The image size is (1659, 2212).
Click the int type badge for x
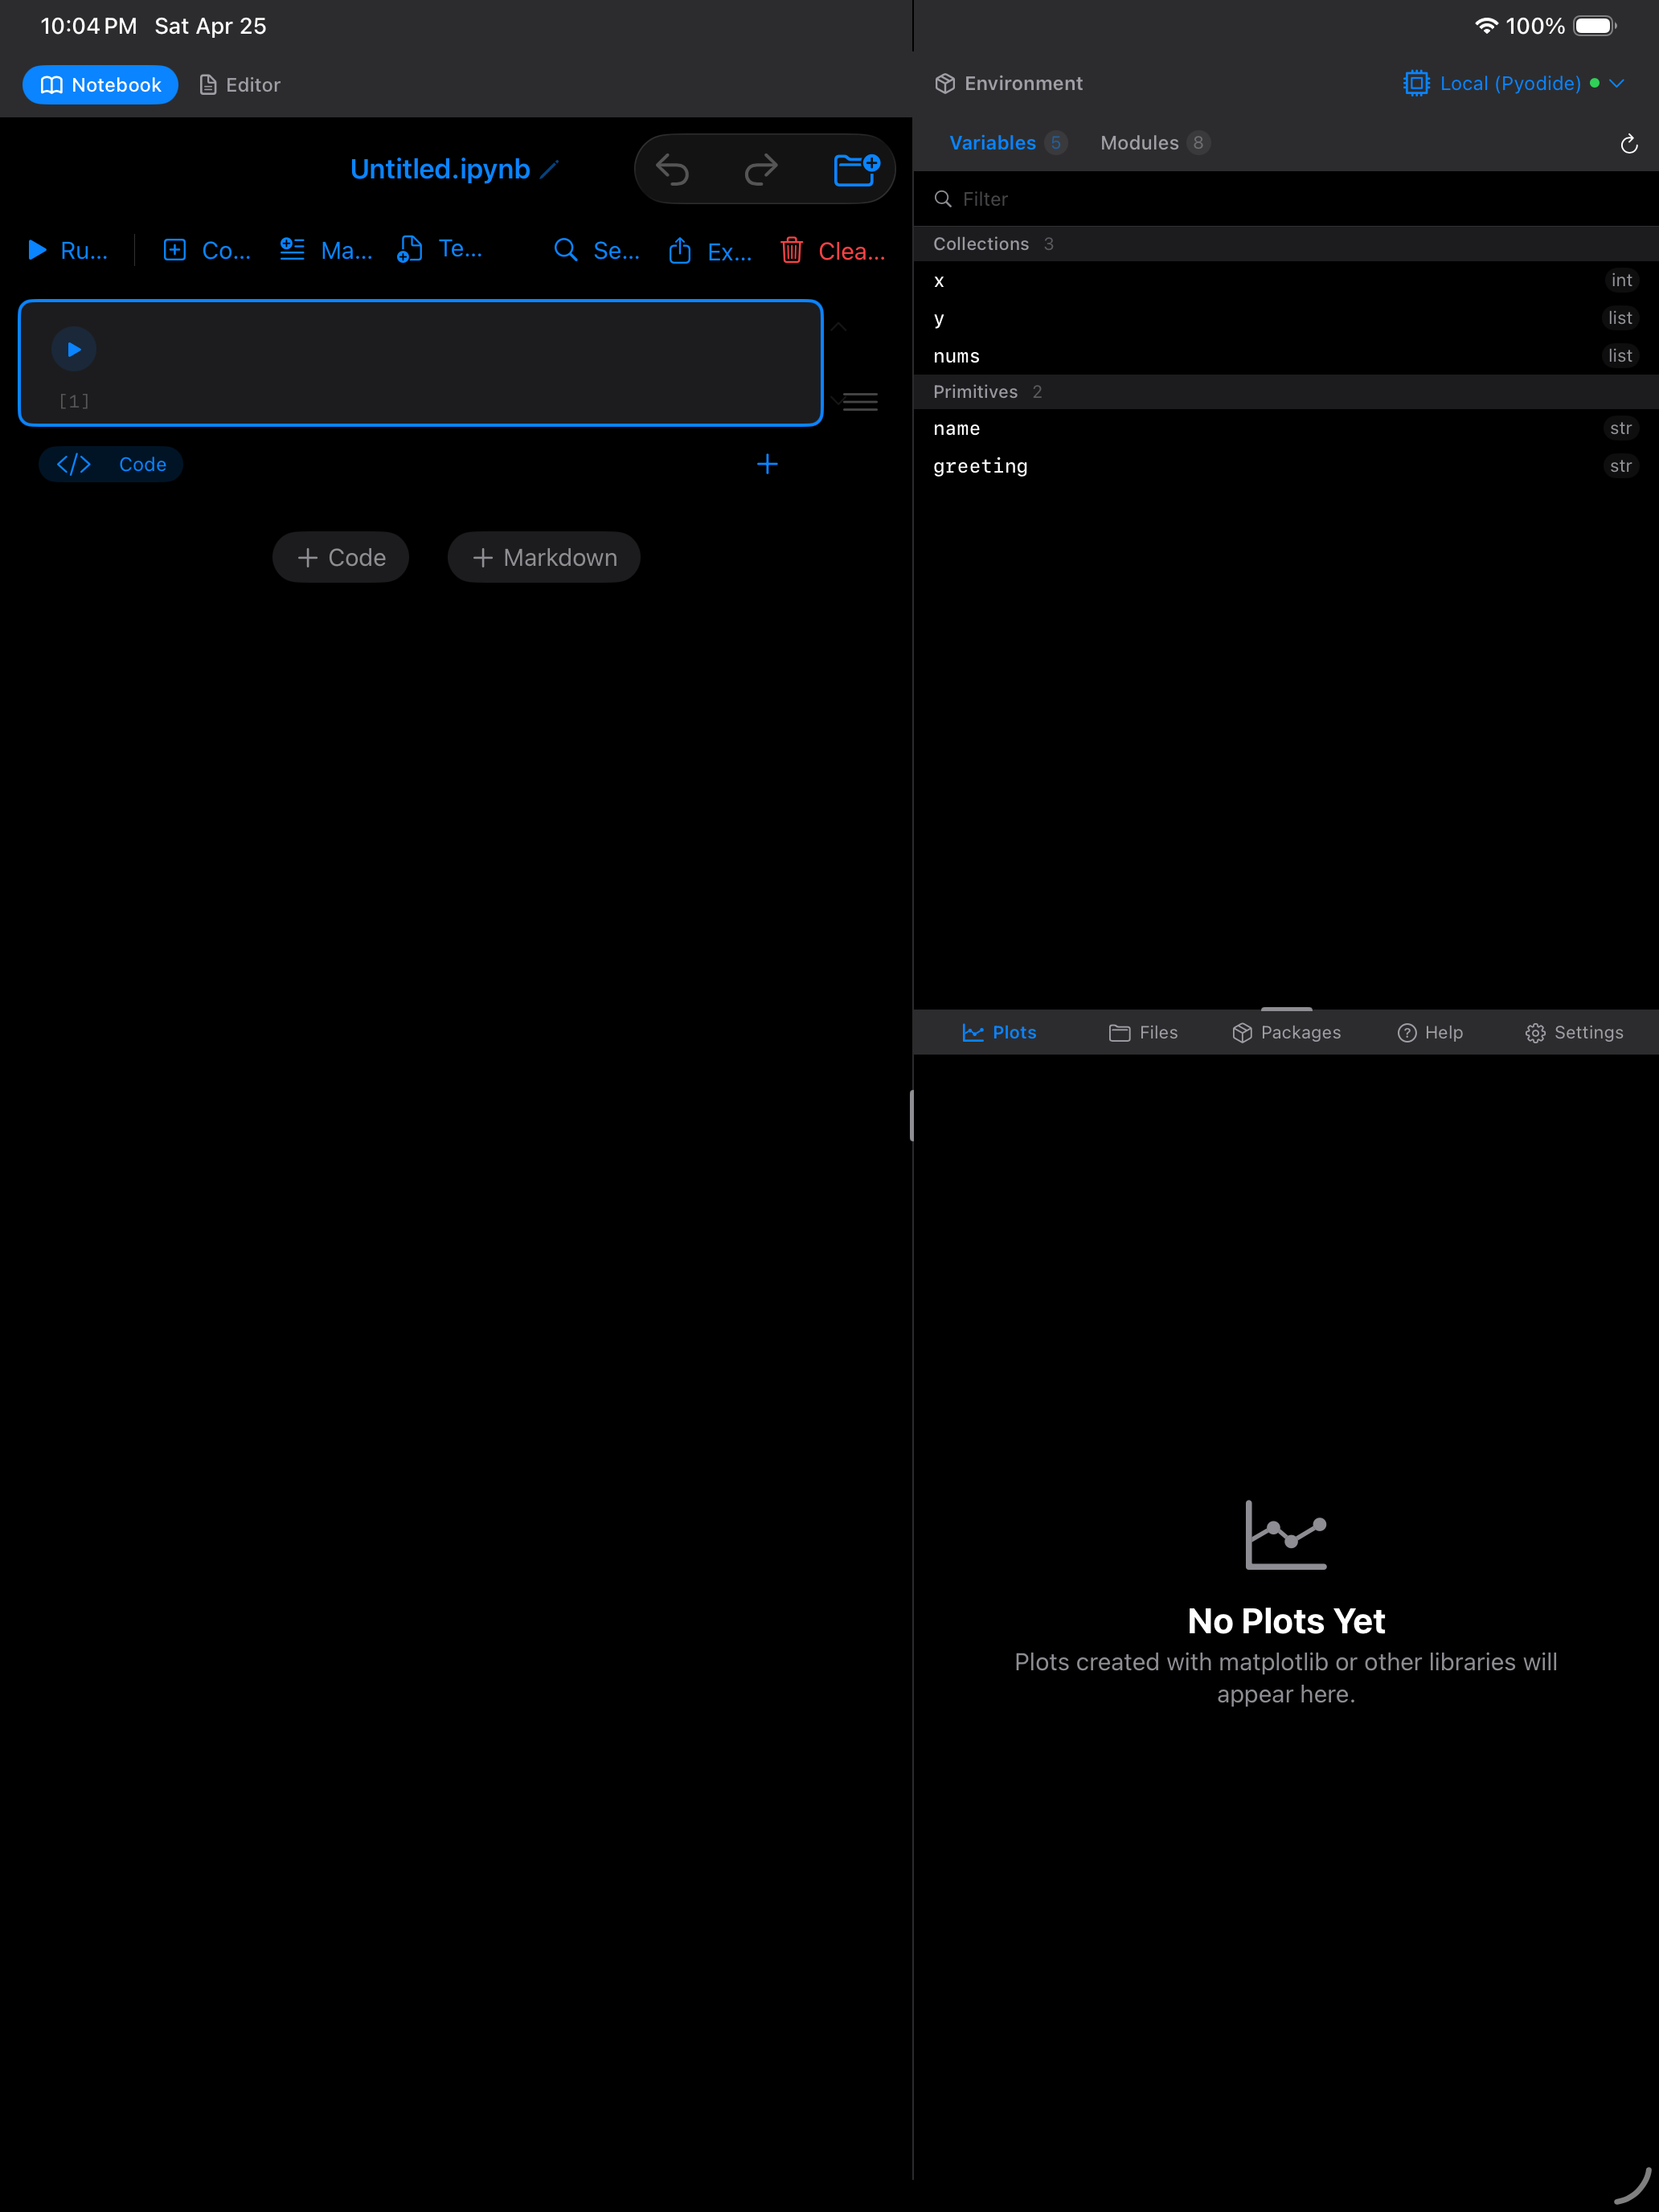click(x=1621, y=281)
